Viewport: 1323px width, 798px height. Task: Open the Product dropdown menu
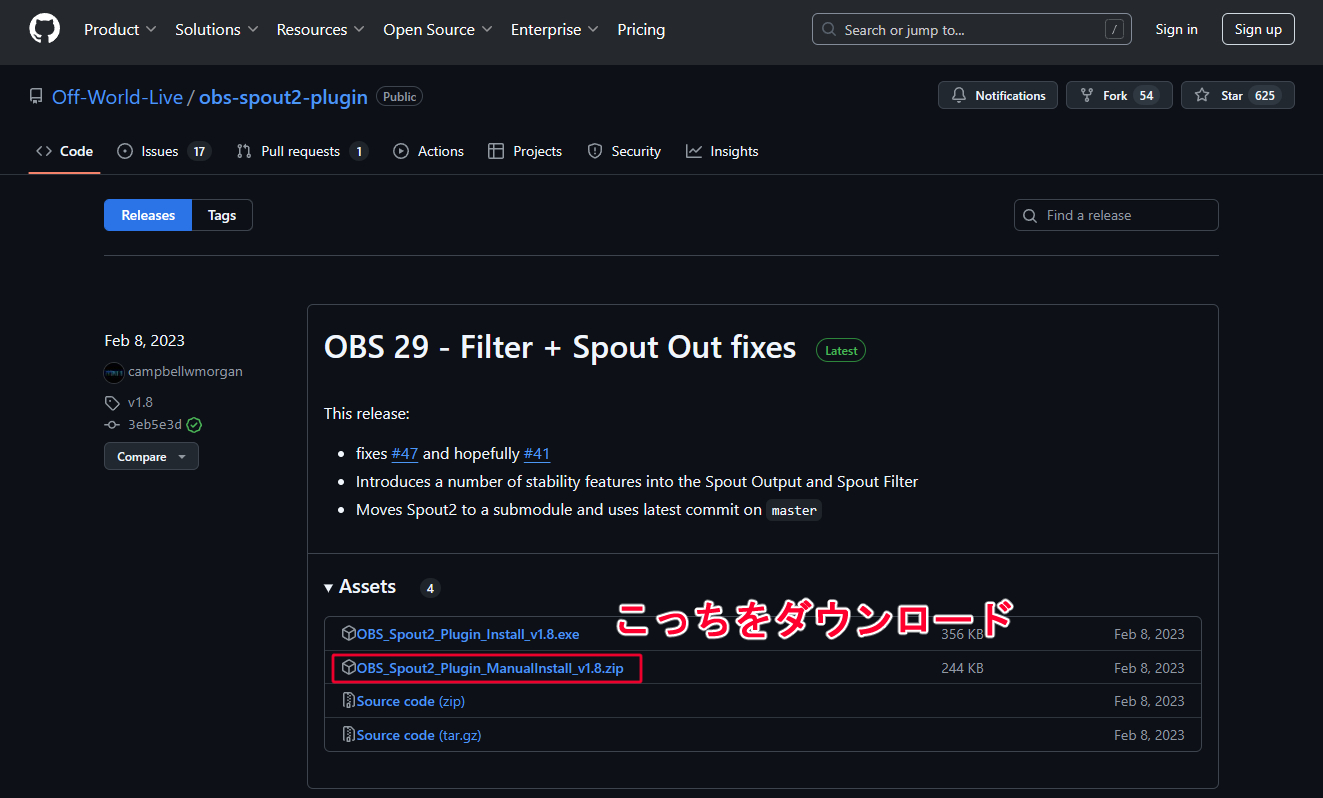click(x=120, y=30)
